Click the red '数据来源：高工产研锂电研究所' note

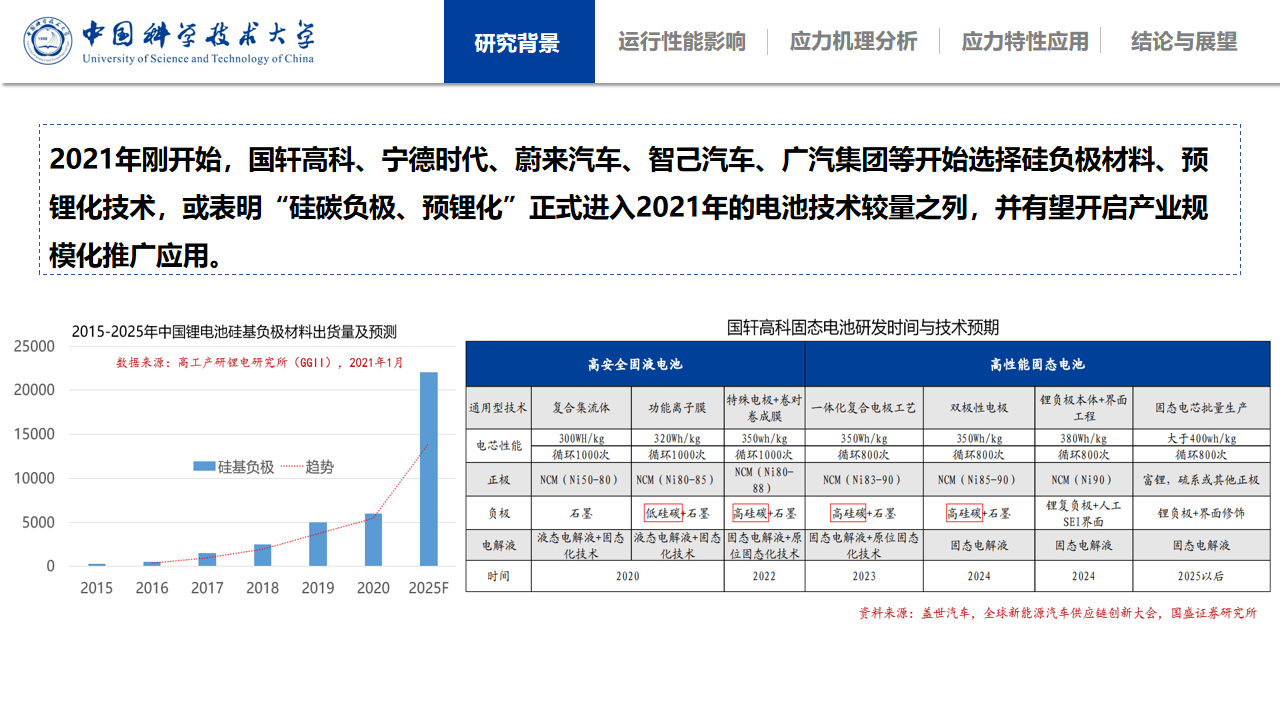click(260, 362)
